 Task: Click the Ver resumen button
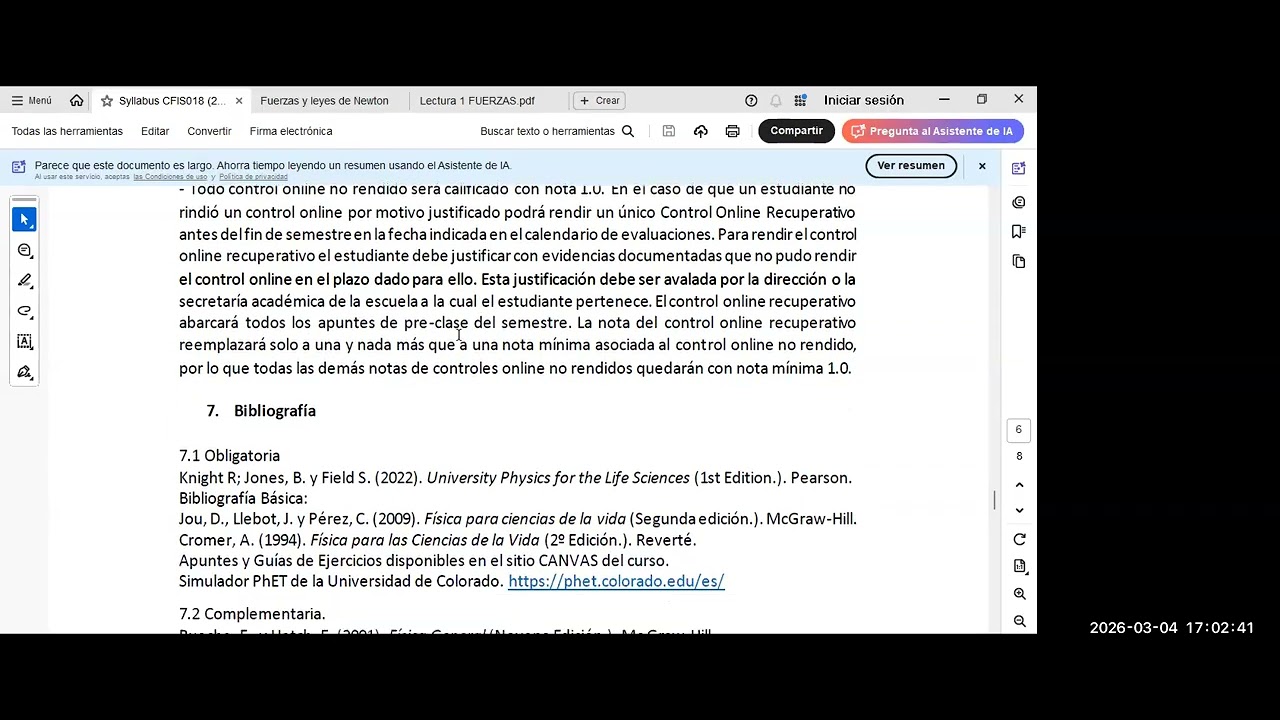(911, 166)
